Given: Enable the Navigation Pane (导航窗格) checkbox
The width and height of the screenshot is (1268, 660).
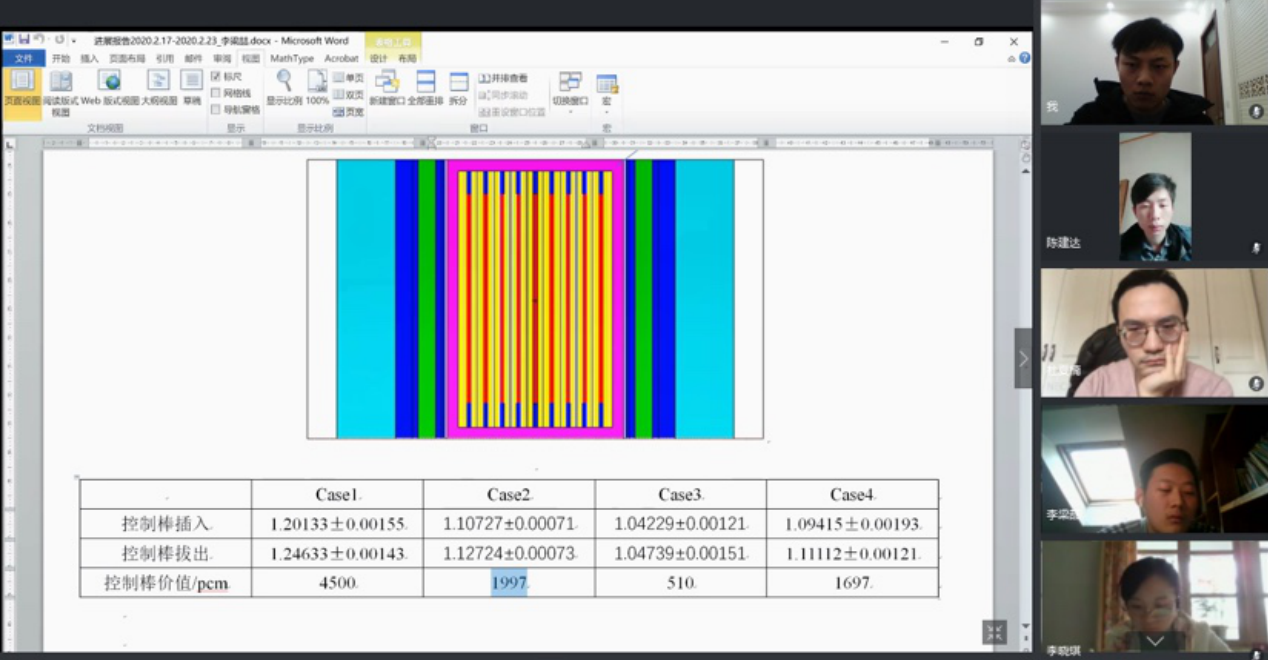Looking at the screenshot, I should (x=216, y=109).
